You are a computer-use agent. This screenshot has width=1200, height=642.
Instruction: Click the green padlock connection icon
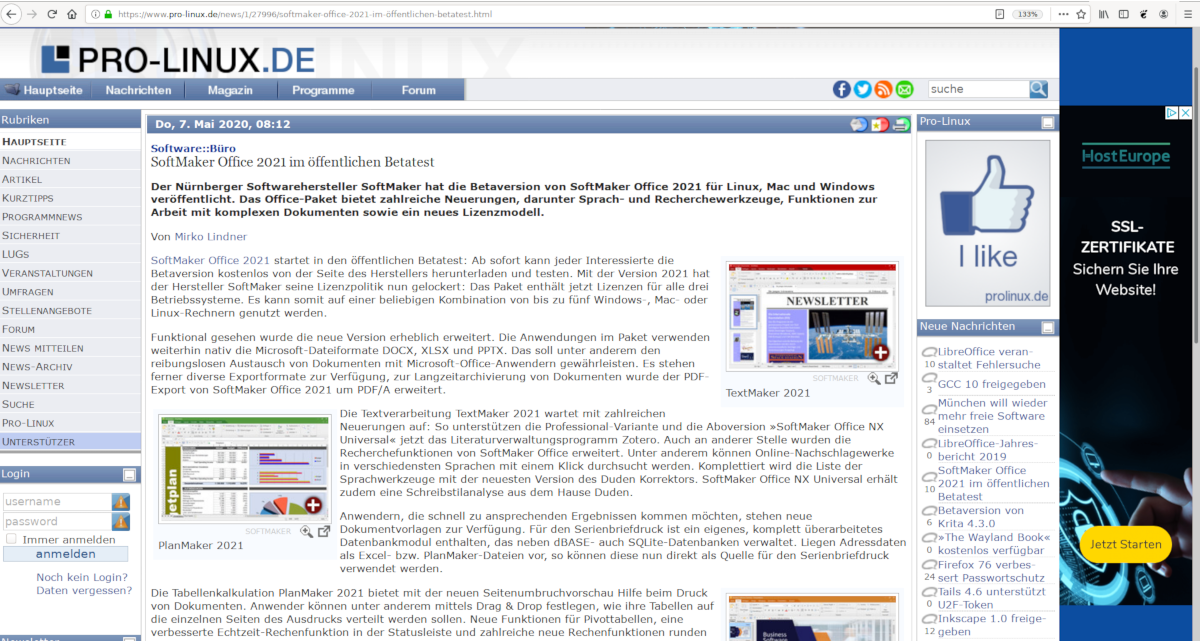point(108,14)
